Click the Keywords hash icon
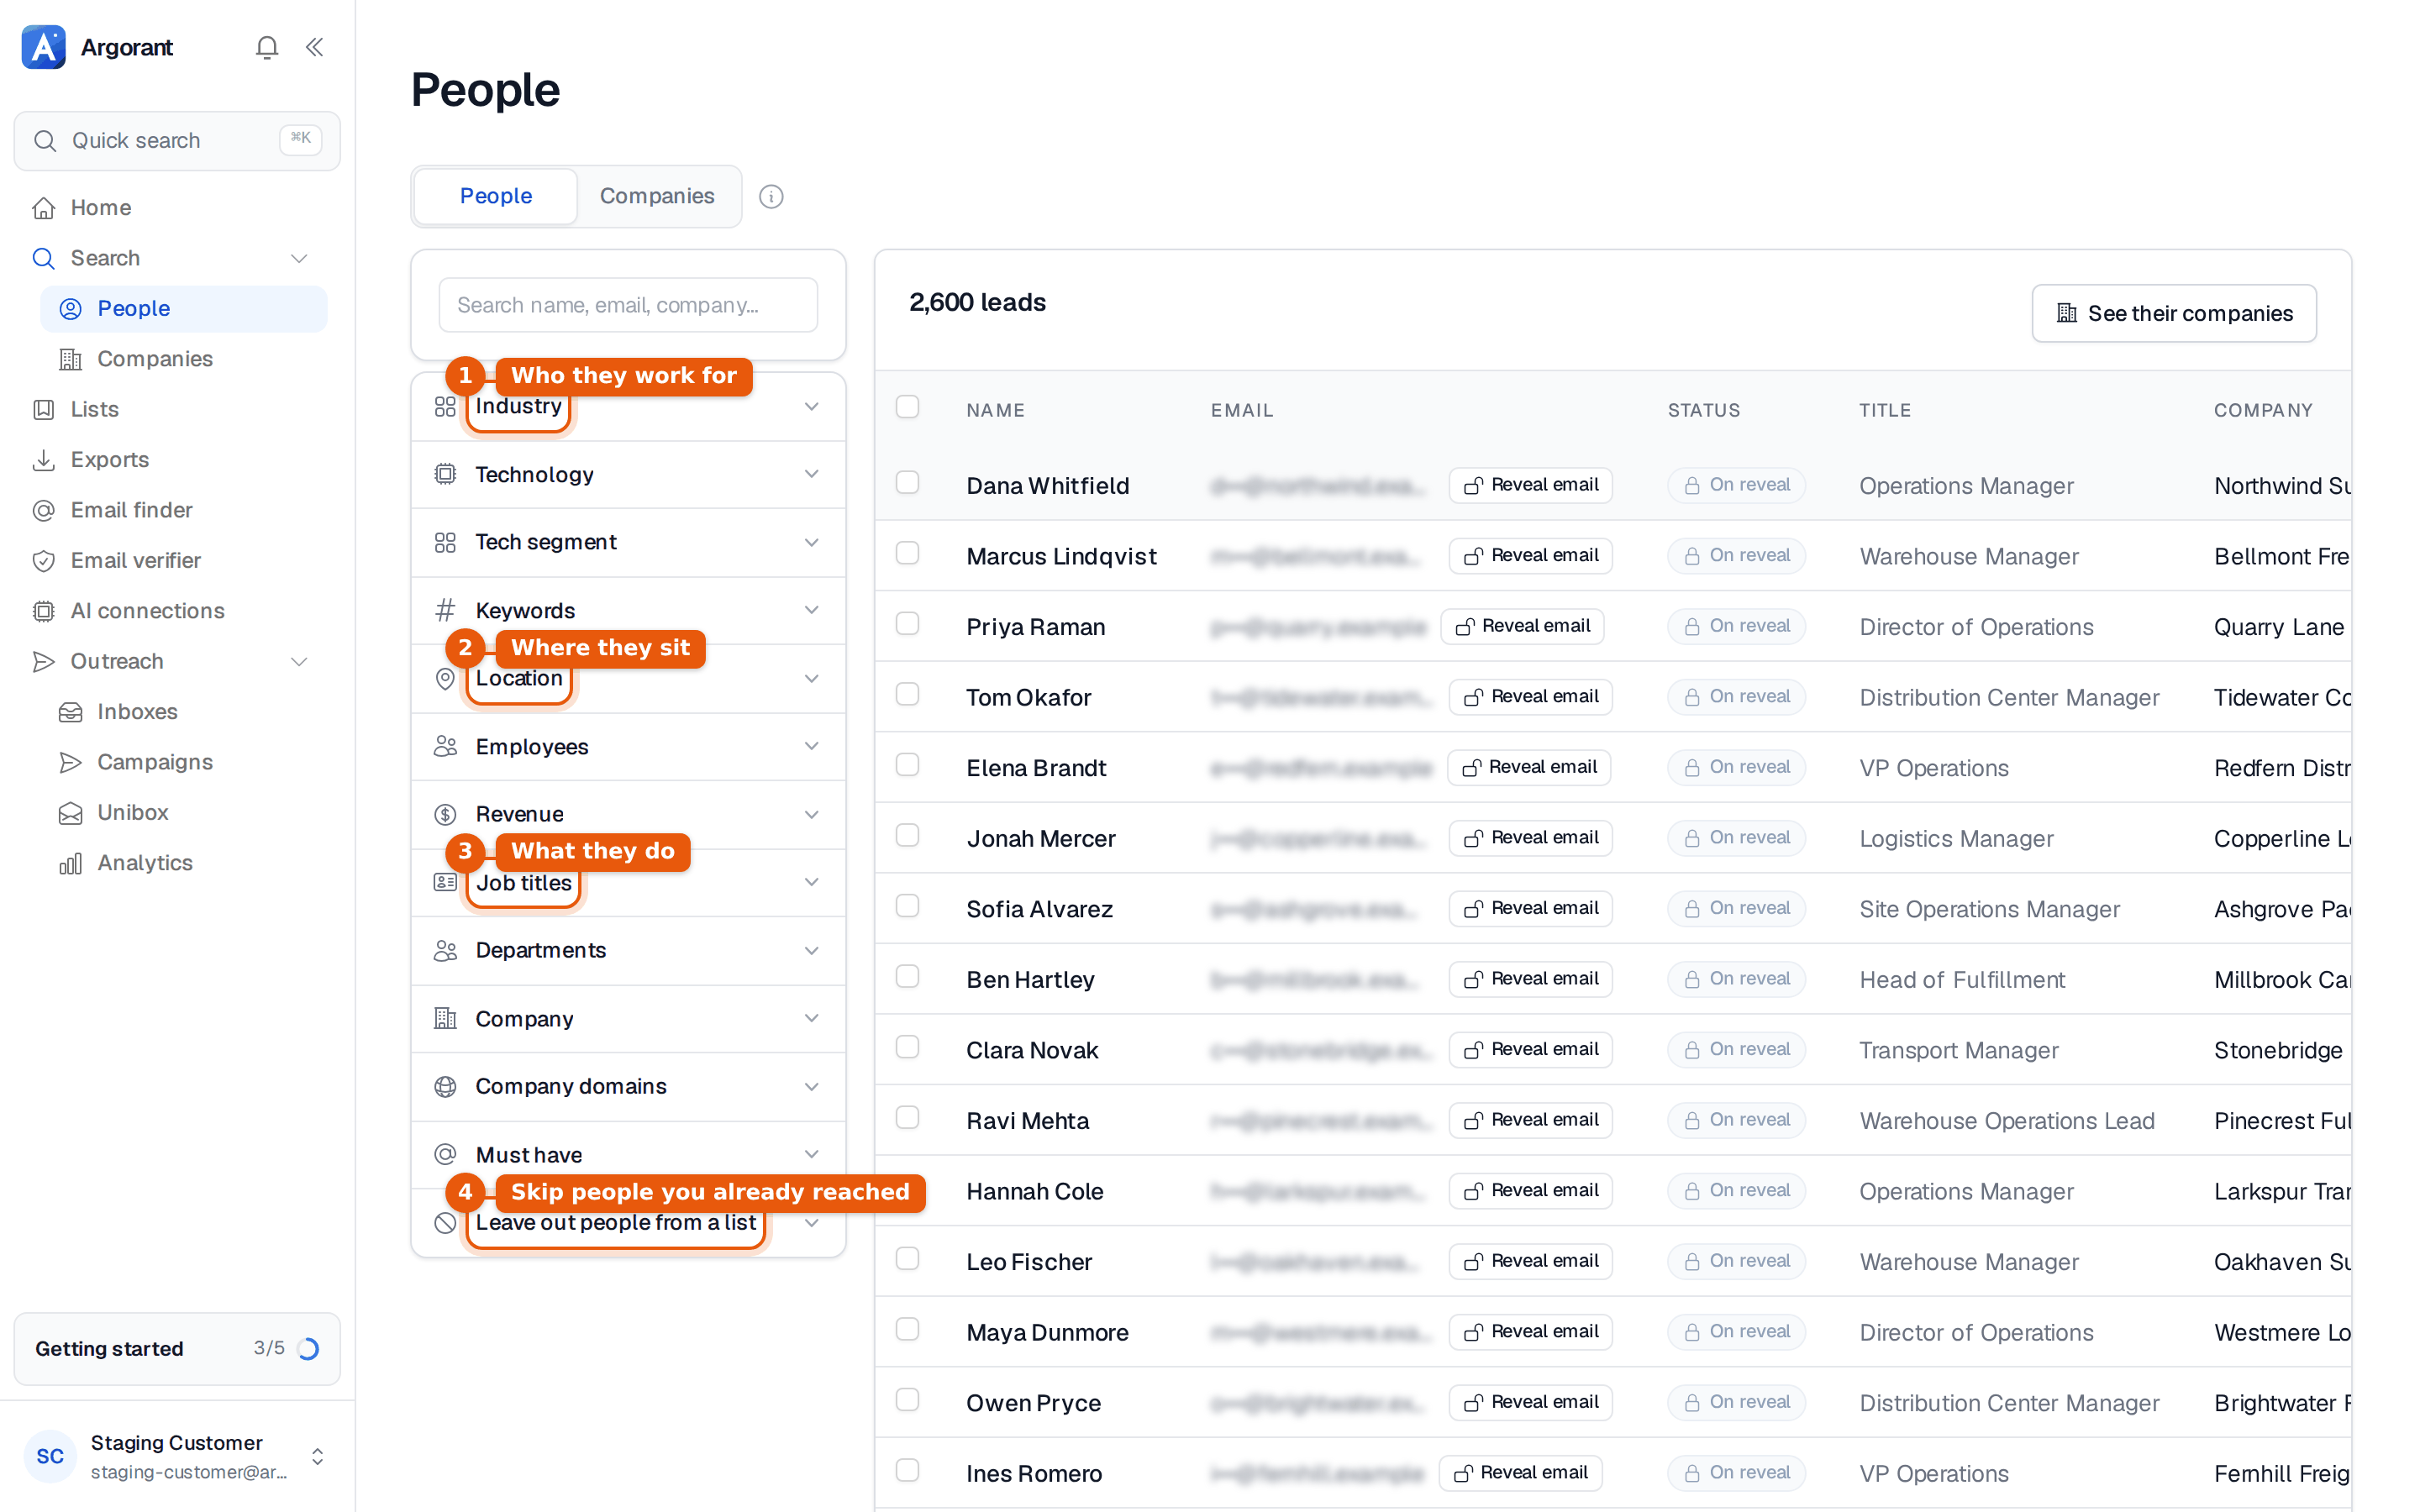Viewport: 2420px width, 1512px height. pyautogui.click(x=445, y=610)
